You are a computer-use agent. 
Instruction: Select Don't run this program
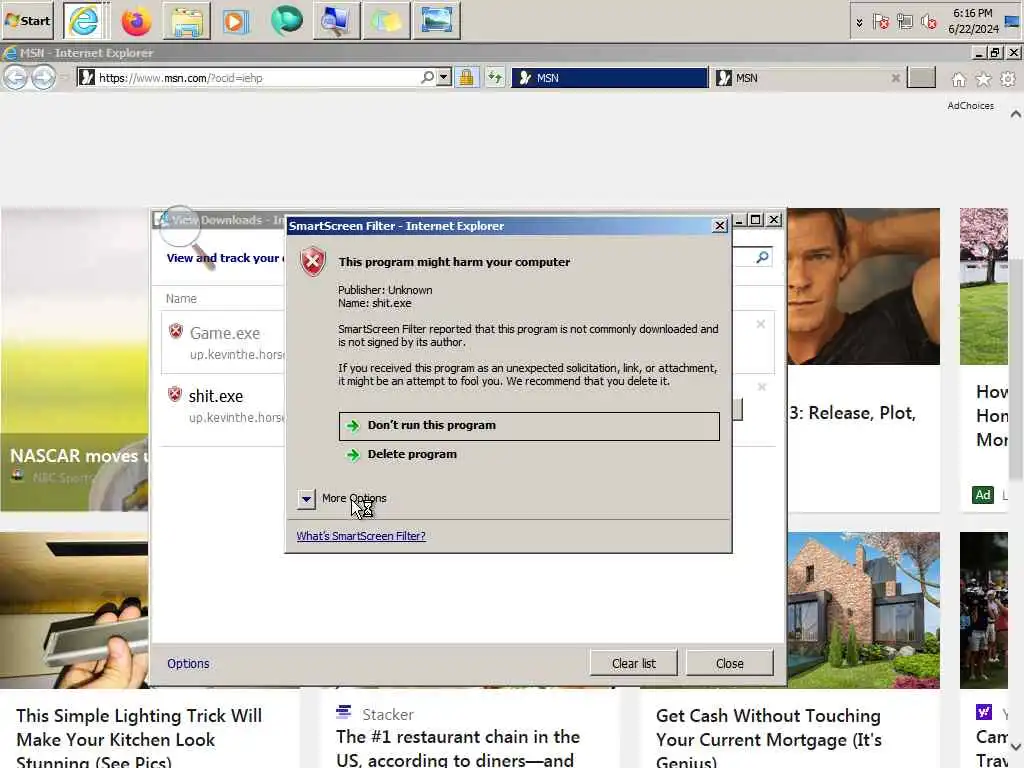529,426
